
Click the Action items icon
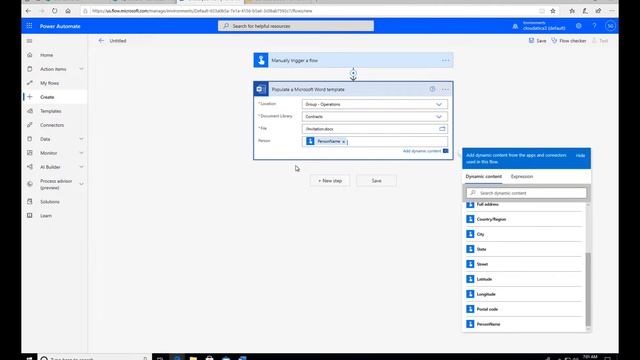[29, 69]
